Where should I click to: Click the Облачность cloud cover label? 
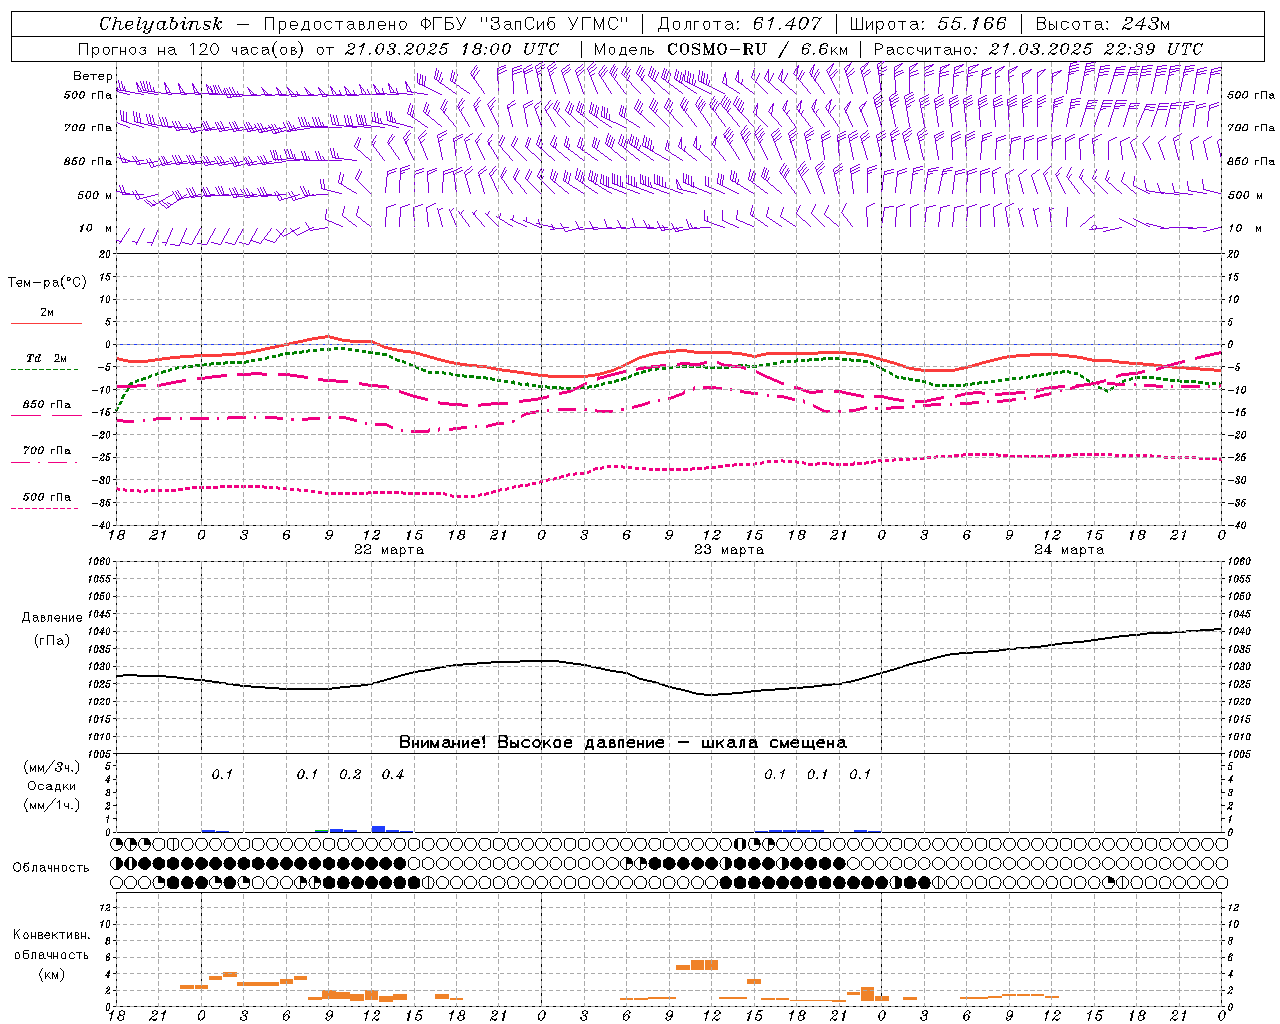pyautogui.click(x=51, y=867)
